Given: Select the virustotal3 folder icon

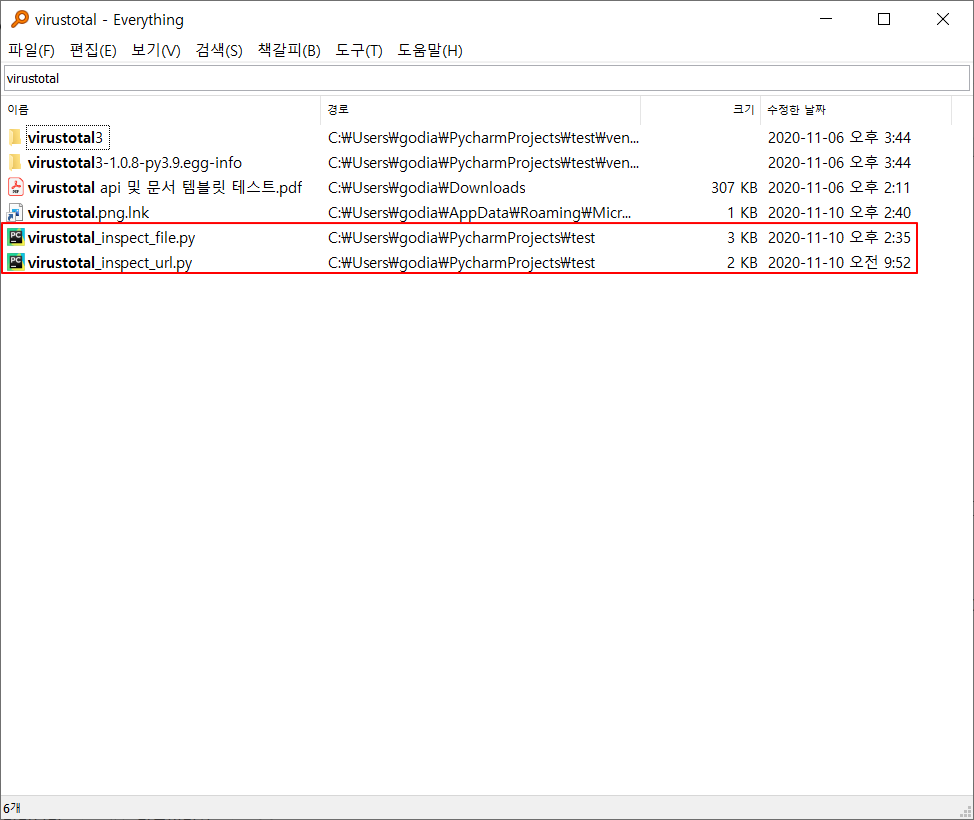Looking at the screenshot, I should click(x=16, y=137).
